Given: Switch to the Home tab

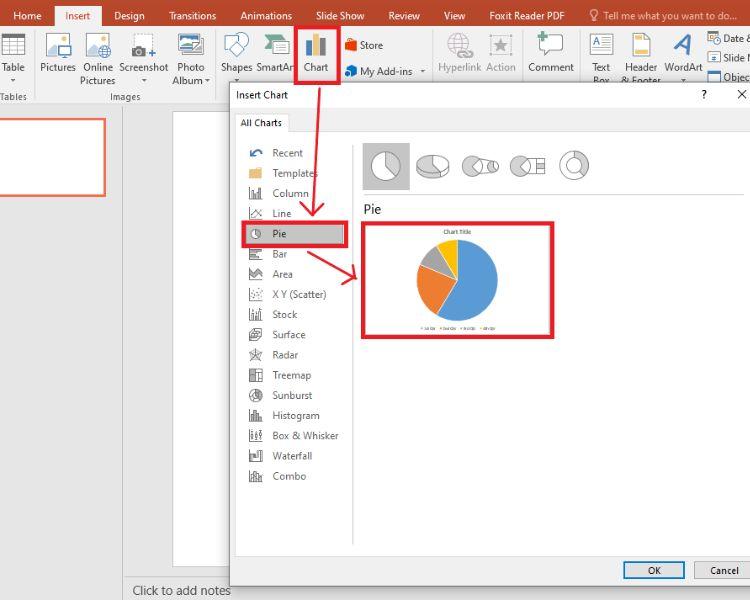Looking at the screenshot, I should click(27, 16).
